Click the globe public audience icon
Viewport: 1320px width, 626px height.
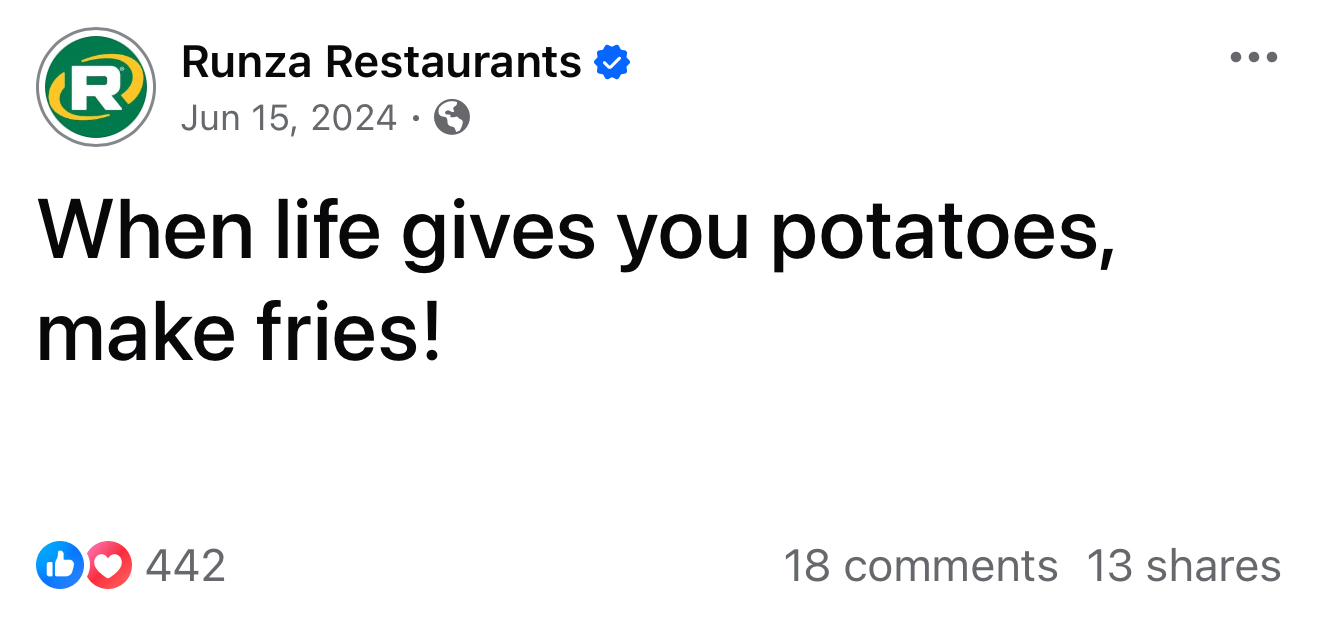(x=452, y=119)
